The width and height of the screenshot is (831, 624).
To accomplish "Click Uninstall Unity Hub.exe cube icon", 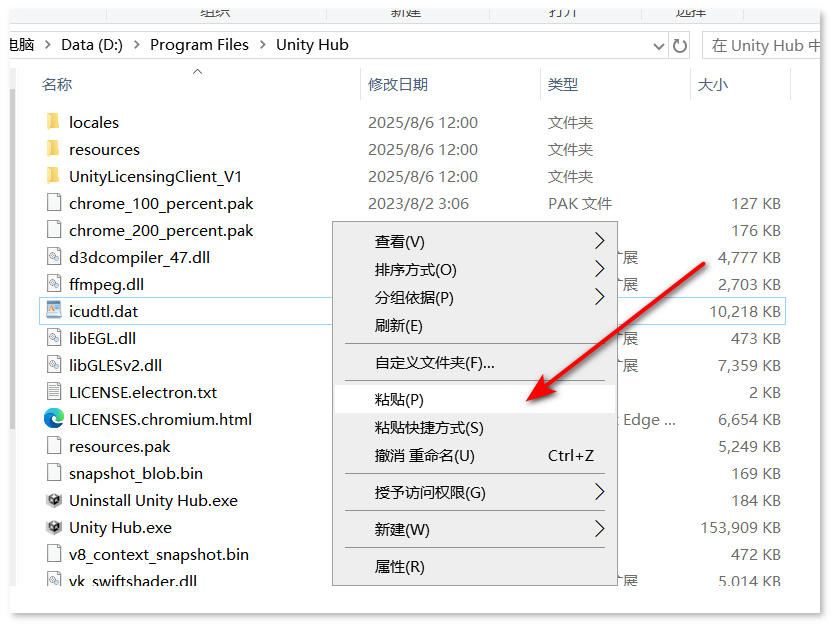I will tap(54, 500).
